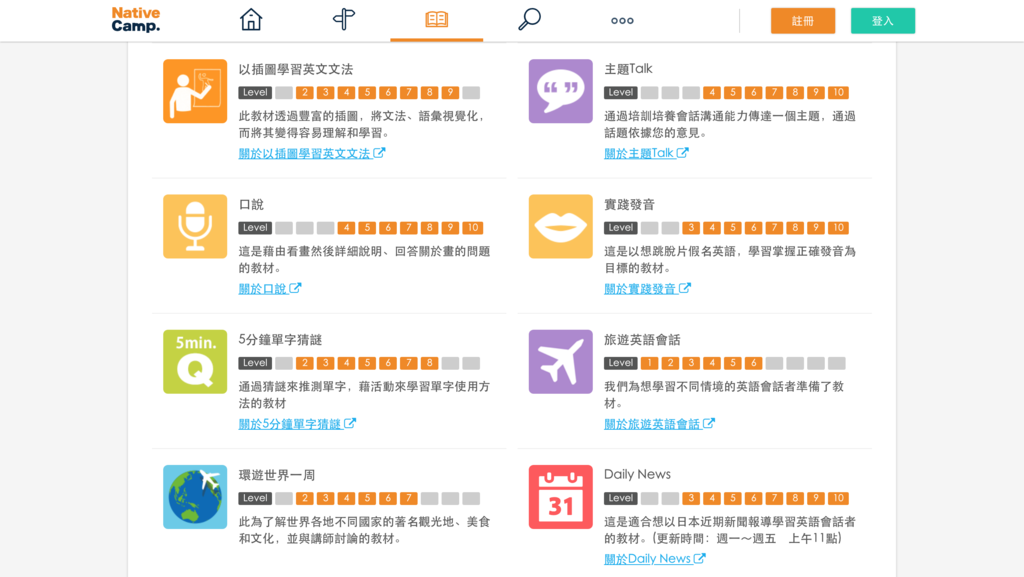This screenshot has height=577, width=1024.
Task: Select level 9 badge for 以插圖學習英文文法
Action: pyautogui.click(x=450, y=93)
